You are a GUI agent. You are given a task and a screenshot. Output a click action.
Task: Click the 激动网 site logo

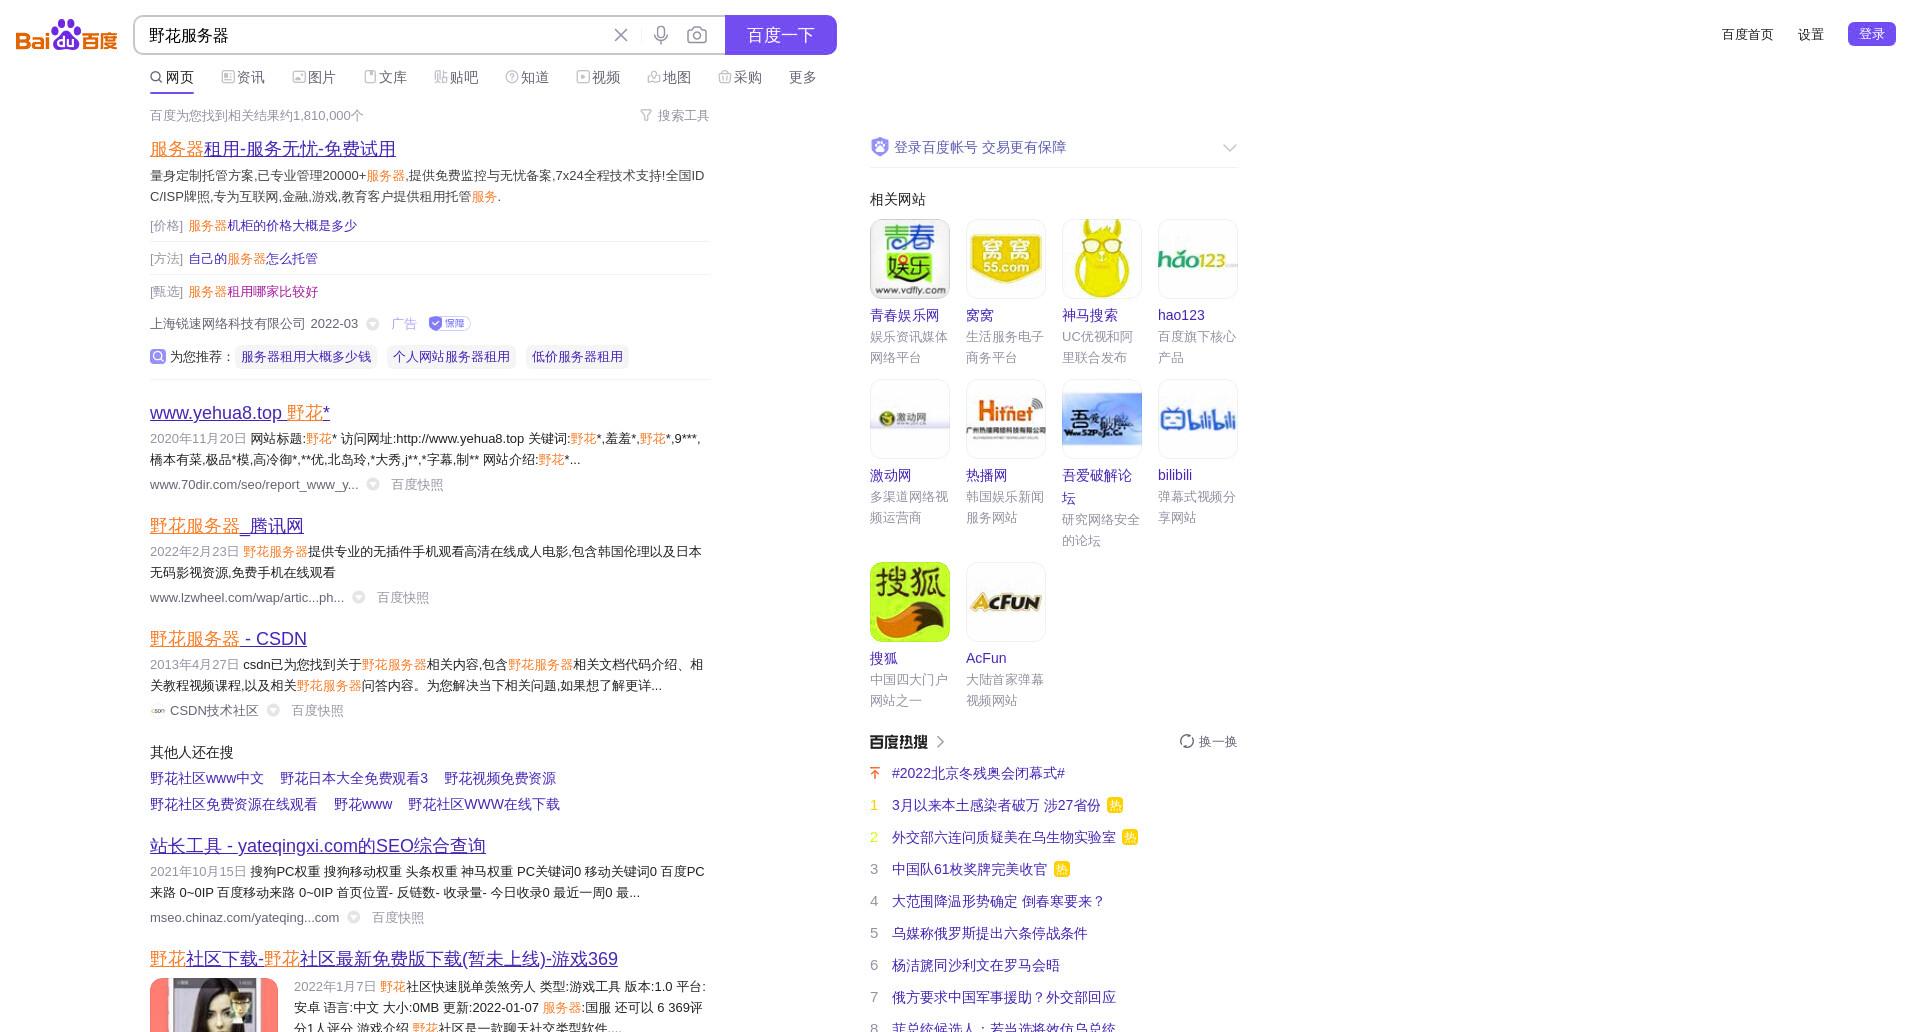coord(910,419)
